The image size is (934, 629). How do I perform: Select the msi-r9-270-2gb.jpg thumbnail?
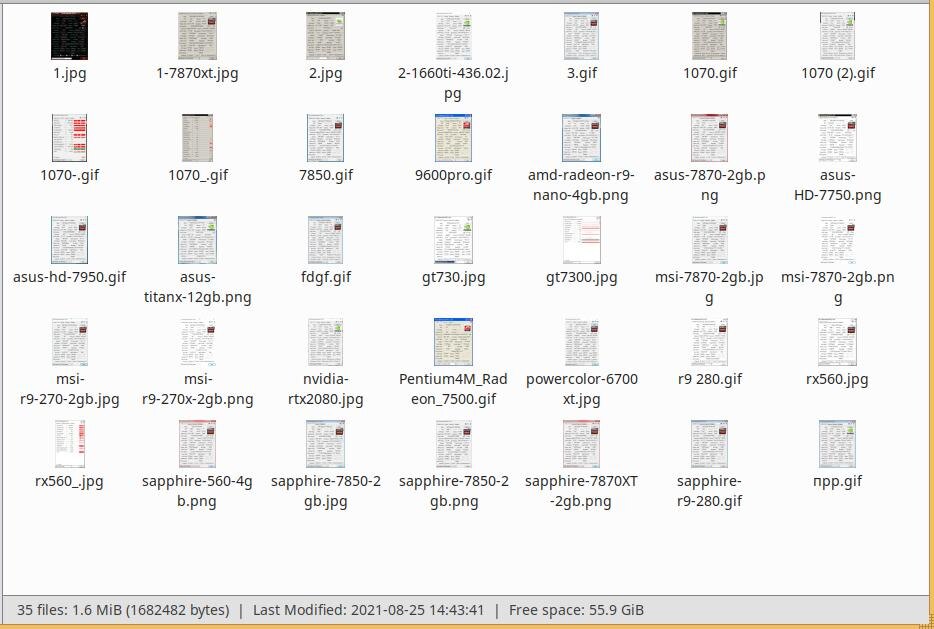click(x=69, y=341)
